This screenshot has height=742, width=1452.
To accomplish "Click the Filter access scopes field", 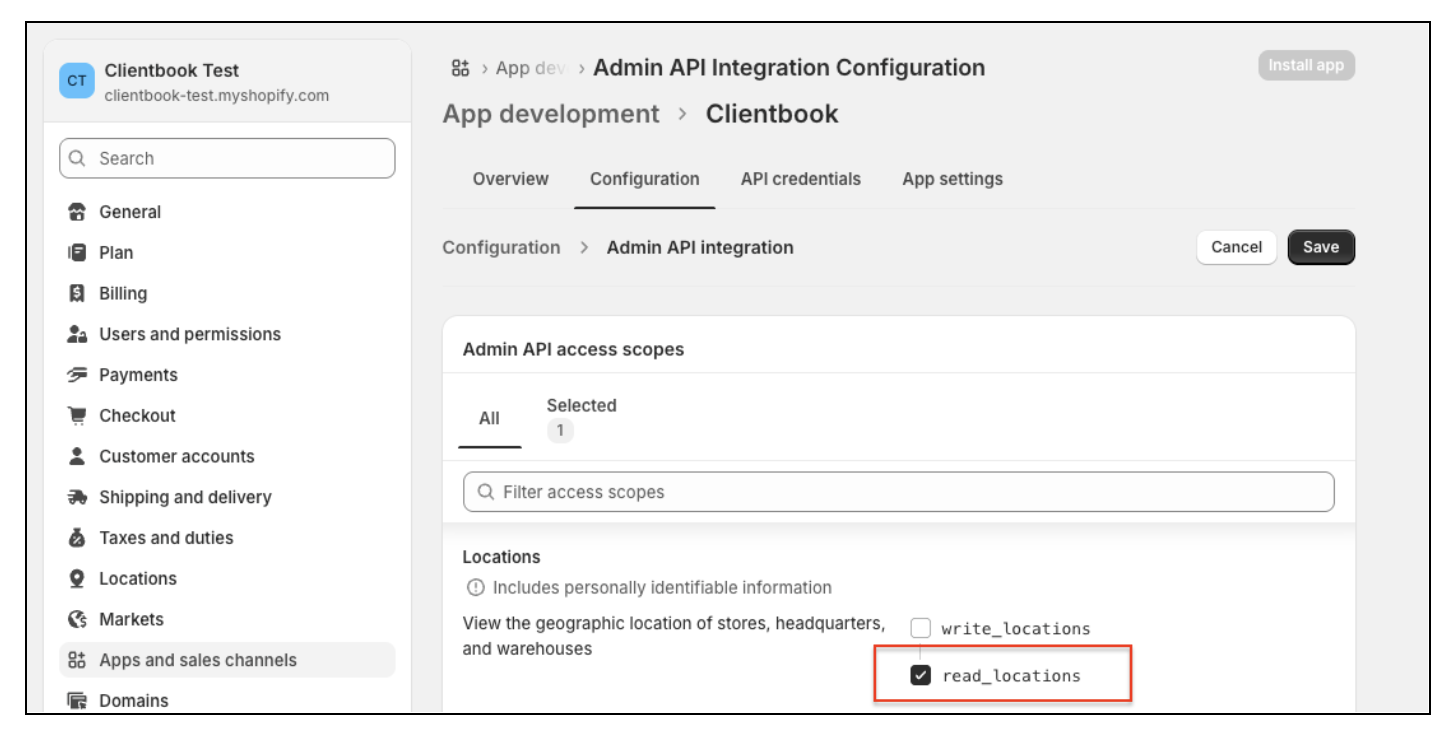I will click(x=899, y=492).
